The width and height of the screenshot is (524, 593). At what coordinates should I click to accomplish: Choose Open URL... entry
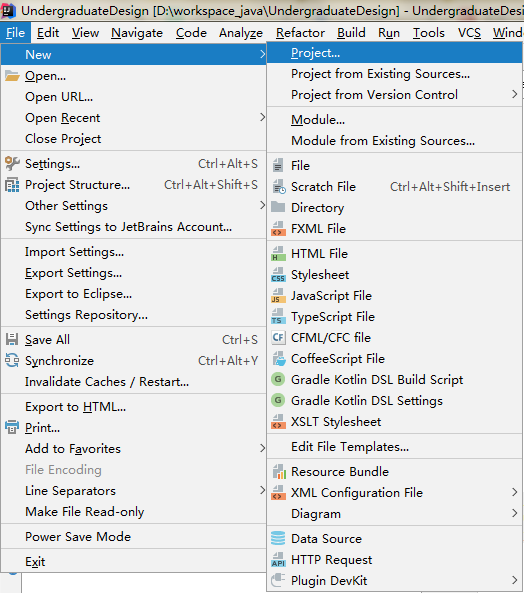pos(133,97)
